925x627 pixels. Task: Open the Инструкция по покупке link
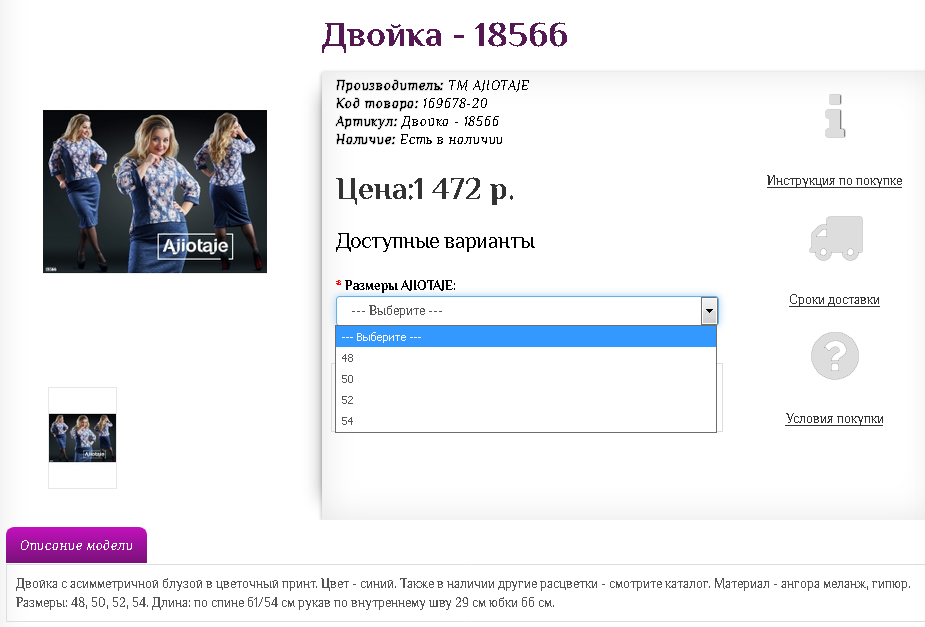(x=834, y=180)
